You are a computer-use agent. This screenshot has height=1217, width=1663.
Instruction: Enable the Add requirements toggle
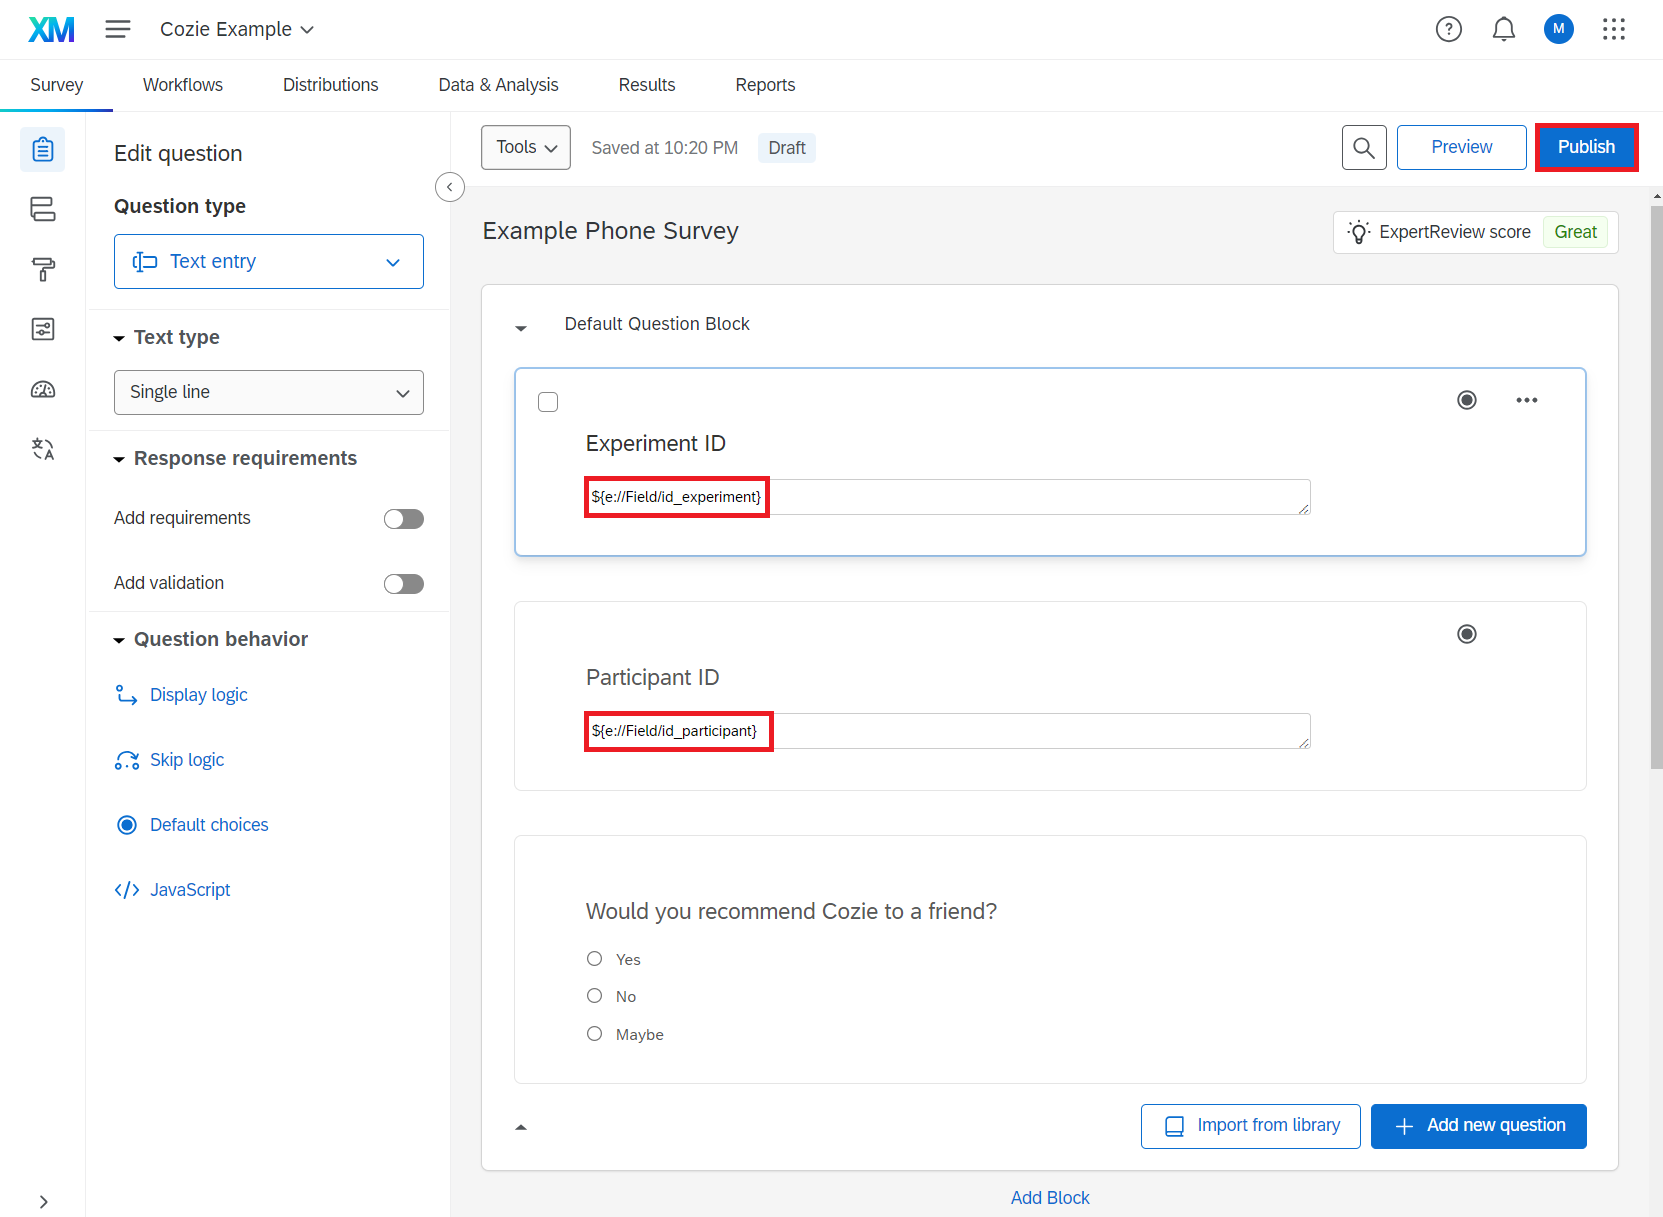pyautogui.click(x=404, y=519)
